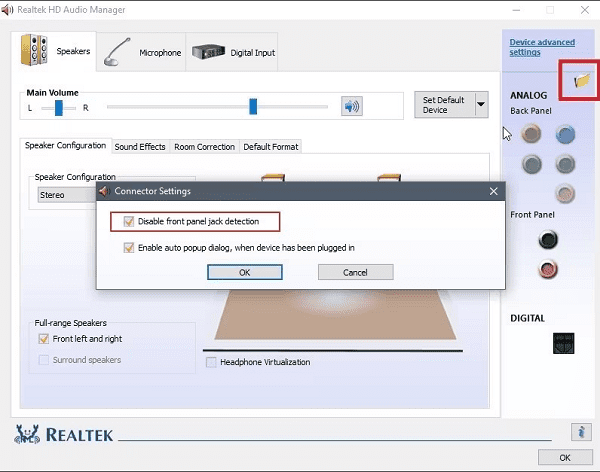Switch to the Digital Input tab
The image size is (600, 472).
point(232,52)
